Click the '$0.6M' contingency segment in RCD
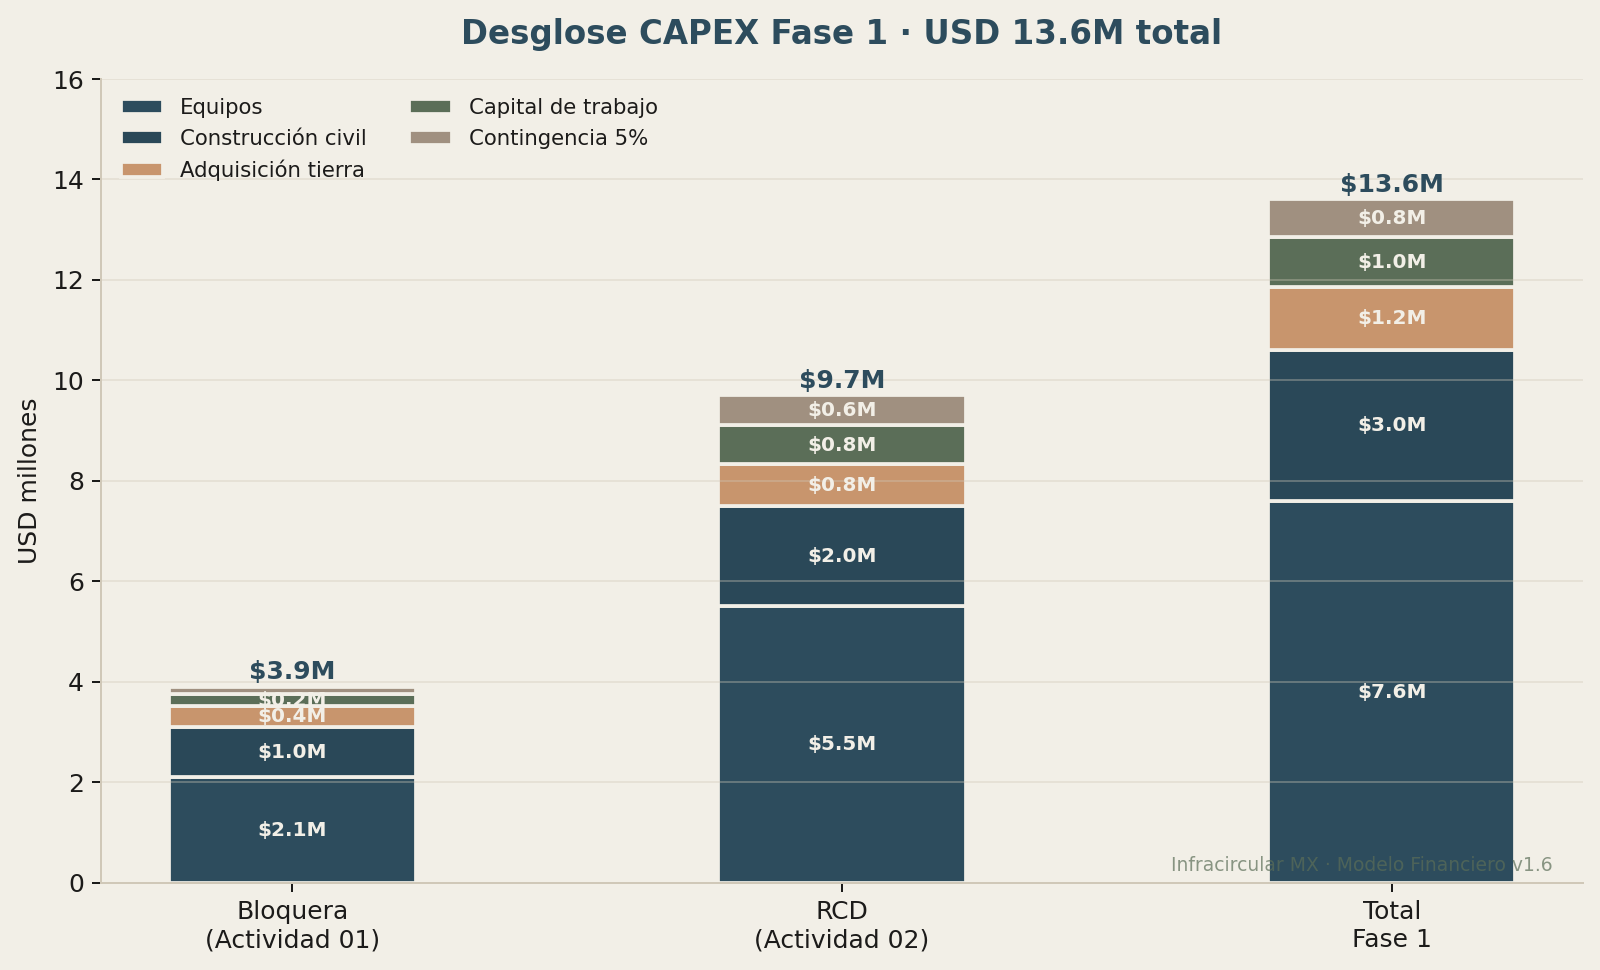This screenshot has width=1600, height=970. tap(842, 410)
